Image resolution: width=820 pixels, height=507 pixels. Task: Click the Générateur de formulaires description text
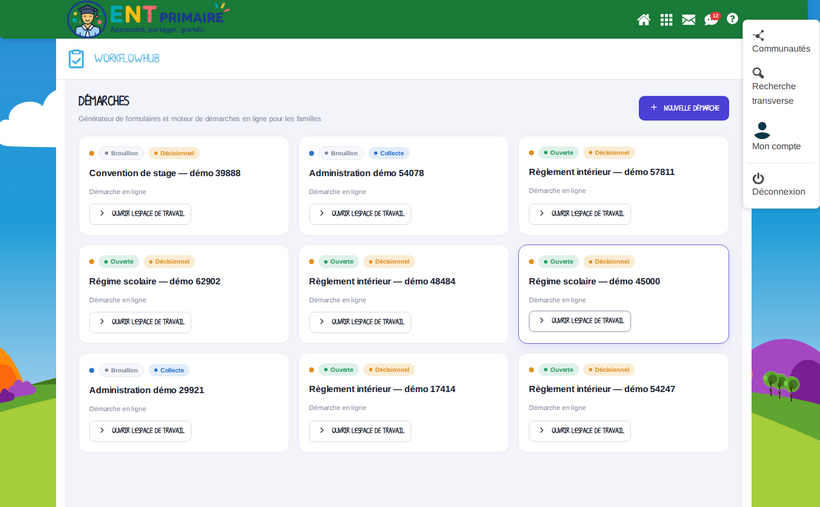200,119
